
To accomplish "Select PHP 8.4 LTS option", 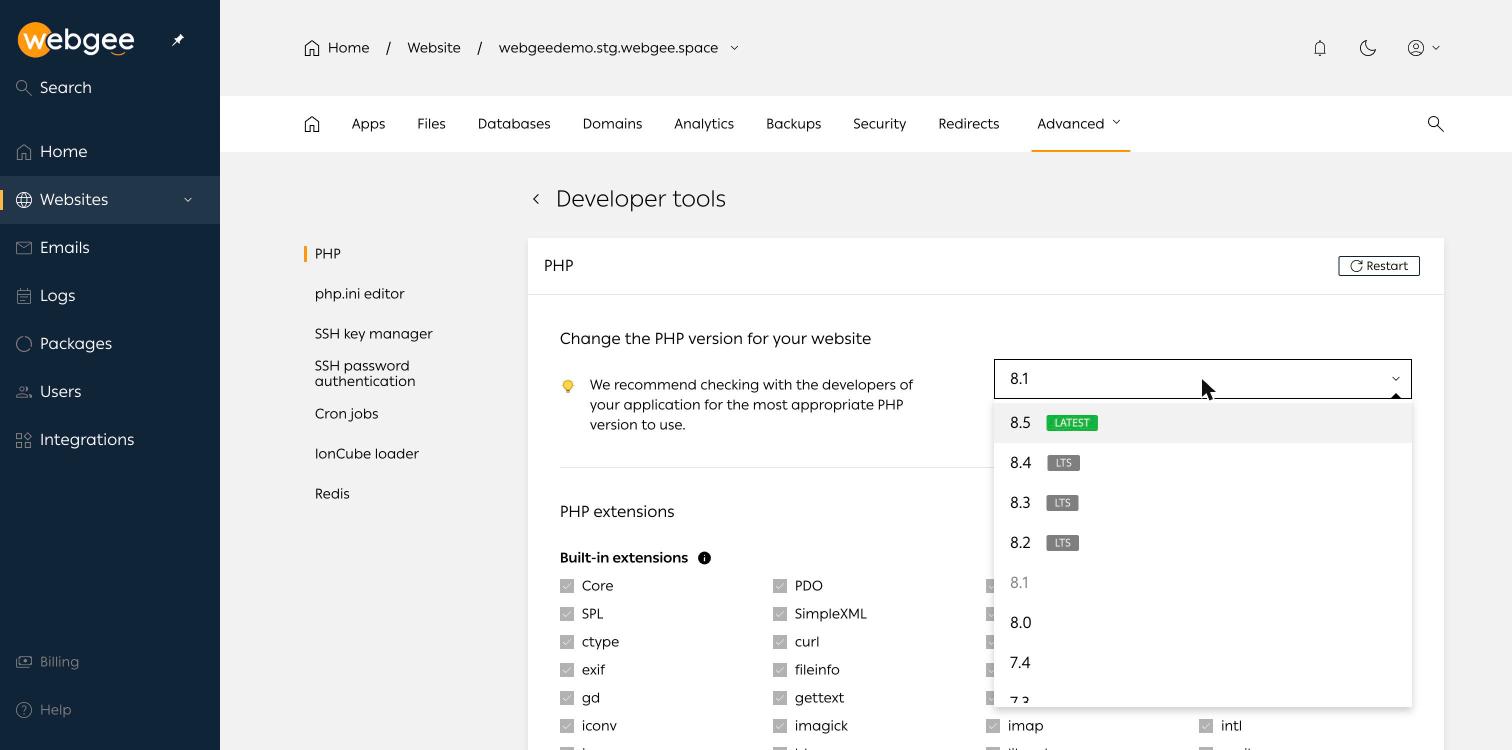I will click(1203, 463).
